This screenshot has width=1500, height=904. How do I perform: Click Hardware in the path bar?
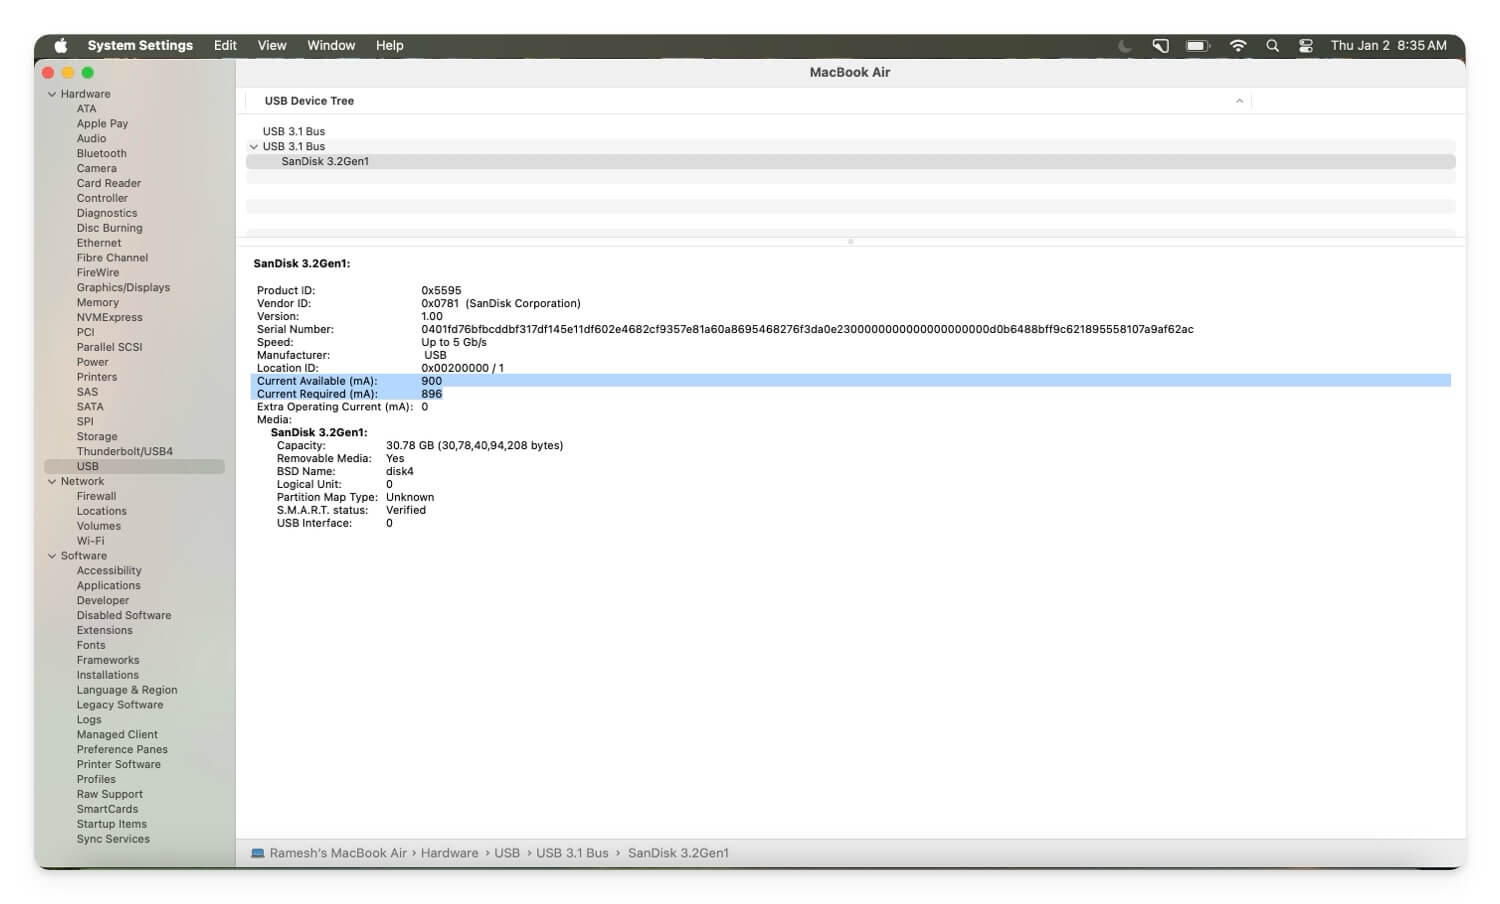pyautogui.click(x=449, y=853)
